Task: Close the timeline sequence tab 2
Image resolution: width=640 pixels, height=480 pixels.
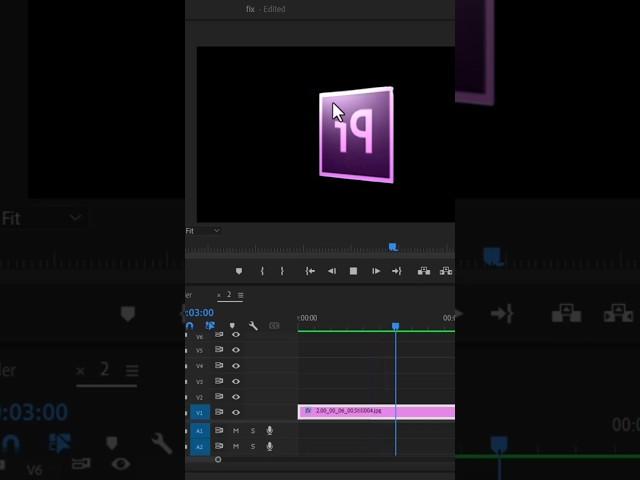Action: coord(219,295)
